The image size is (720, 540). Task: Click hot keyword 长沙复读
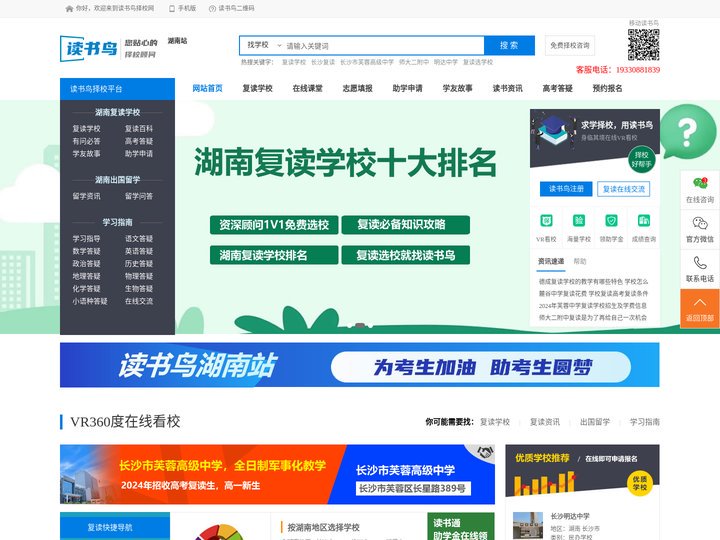tap(323, 62)
